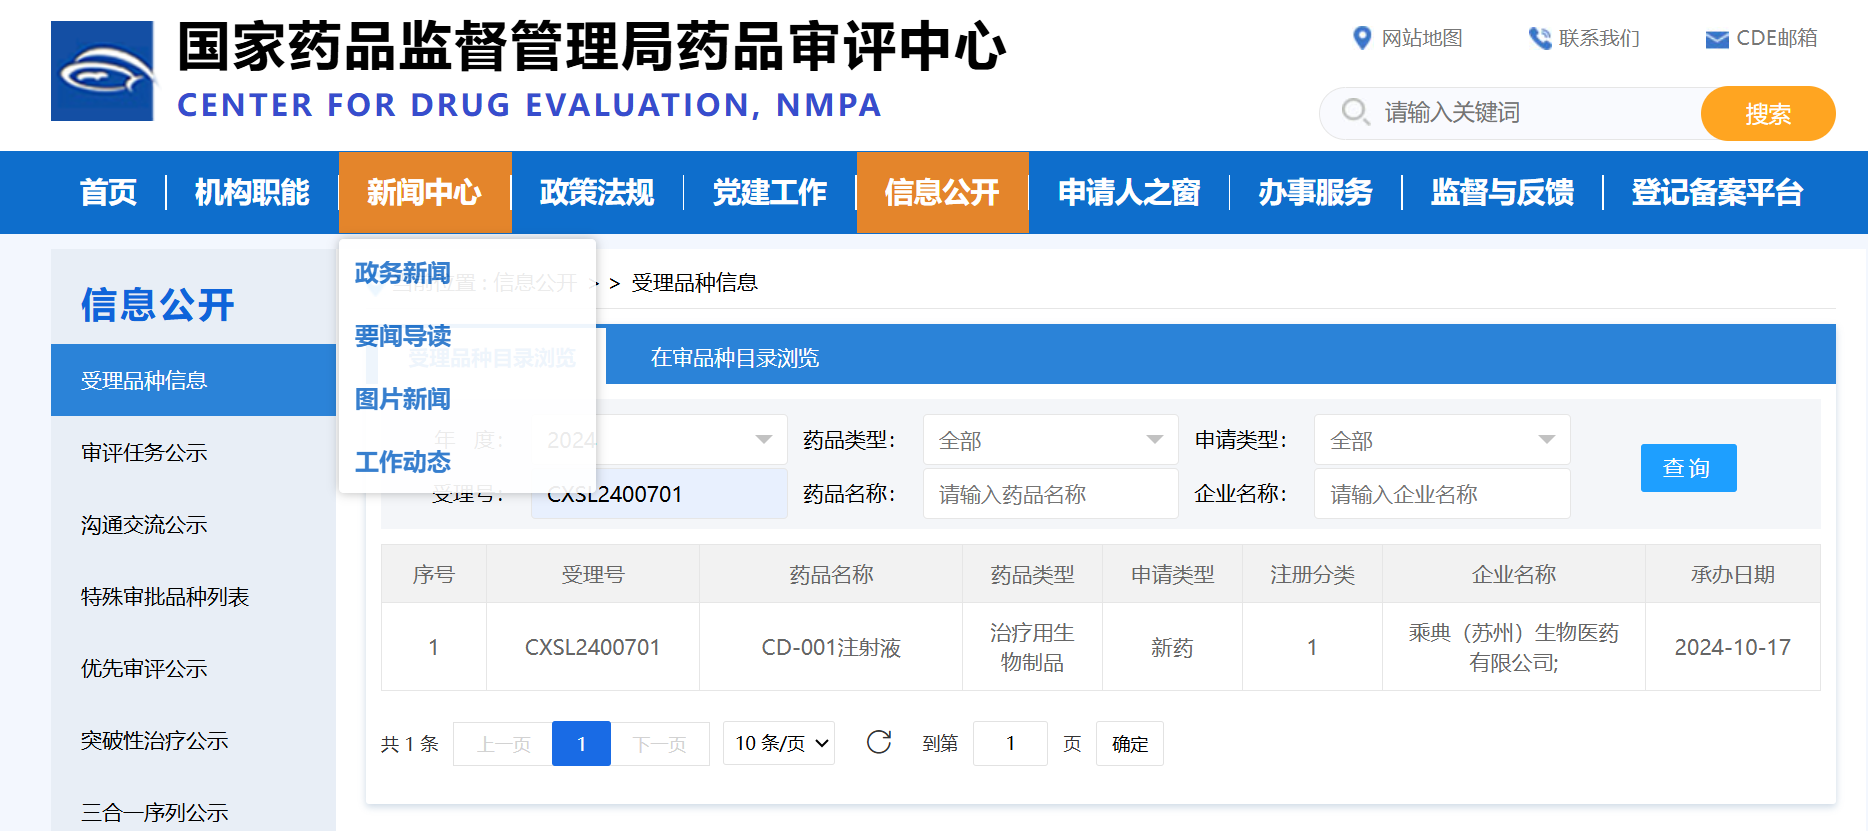
Task: Click the 下一页 pagination button
Action: [x=660, y=744]
